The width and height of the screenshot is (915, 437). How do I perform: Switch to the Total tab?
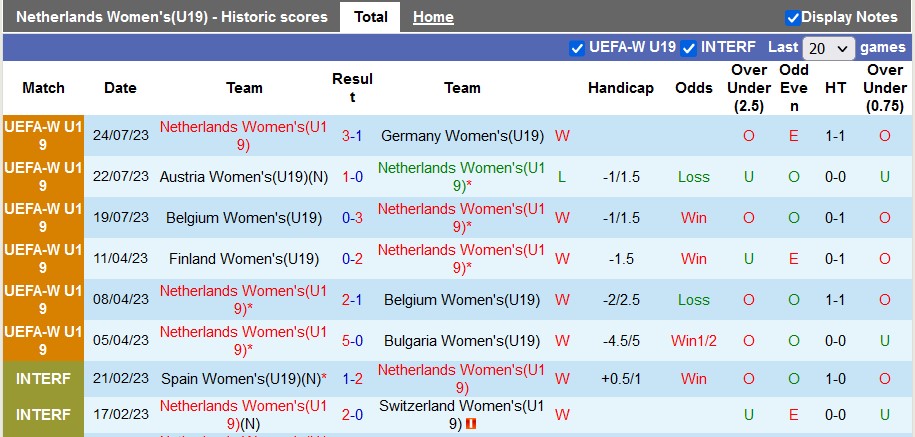coord(371,17)
